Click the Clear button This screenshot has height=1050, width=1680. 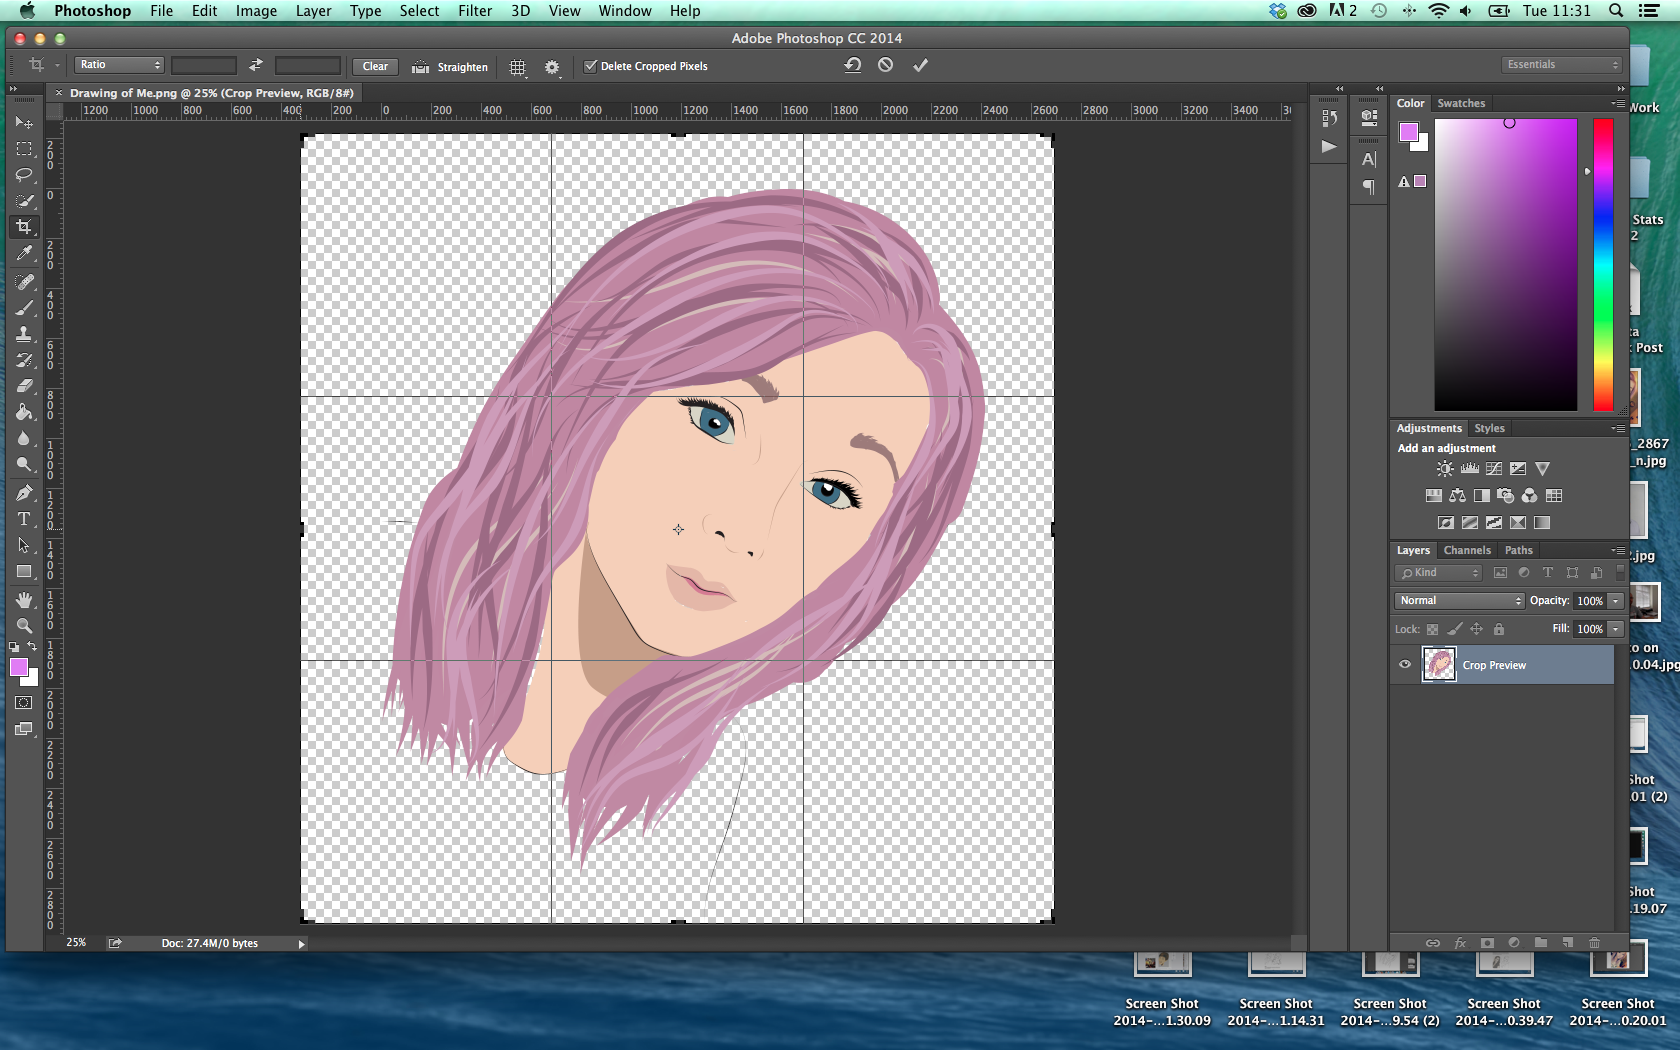pyautogui.click(x=375, y=66)
